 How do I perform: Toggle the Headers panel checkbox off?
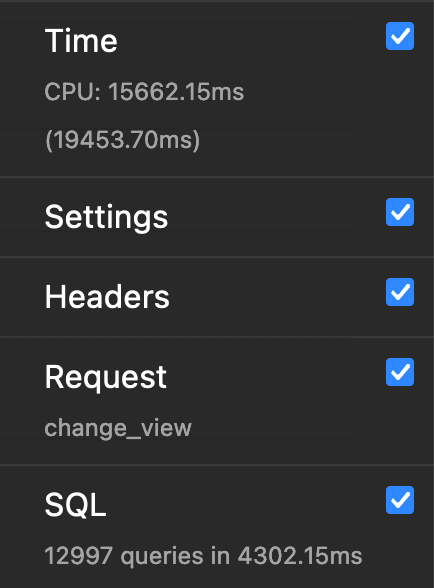pyautogui.click(x=400, y=292)
